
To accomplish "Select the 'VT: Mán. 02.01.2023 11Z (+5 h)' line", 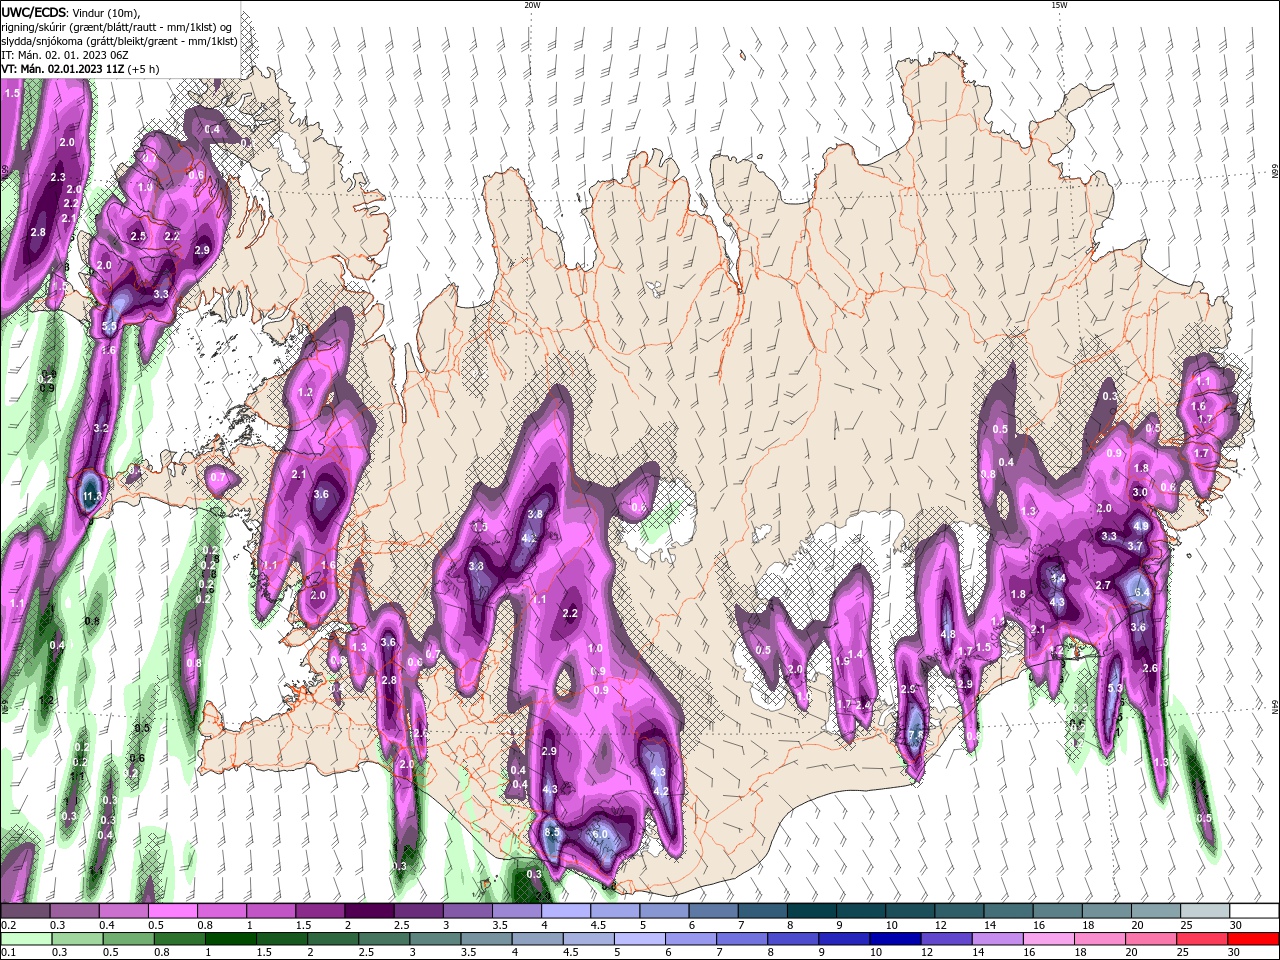I will tap(80, 69).
